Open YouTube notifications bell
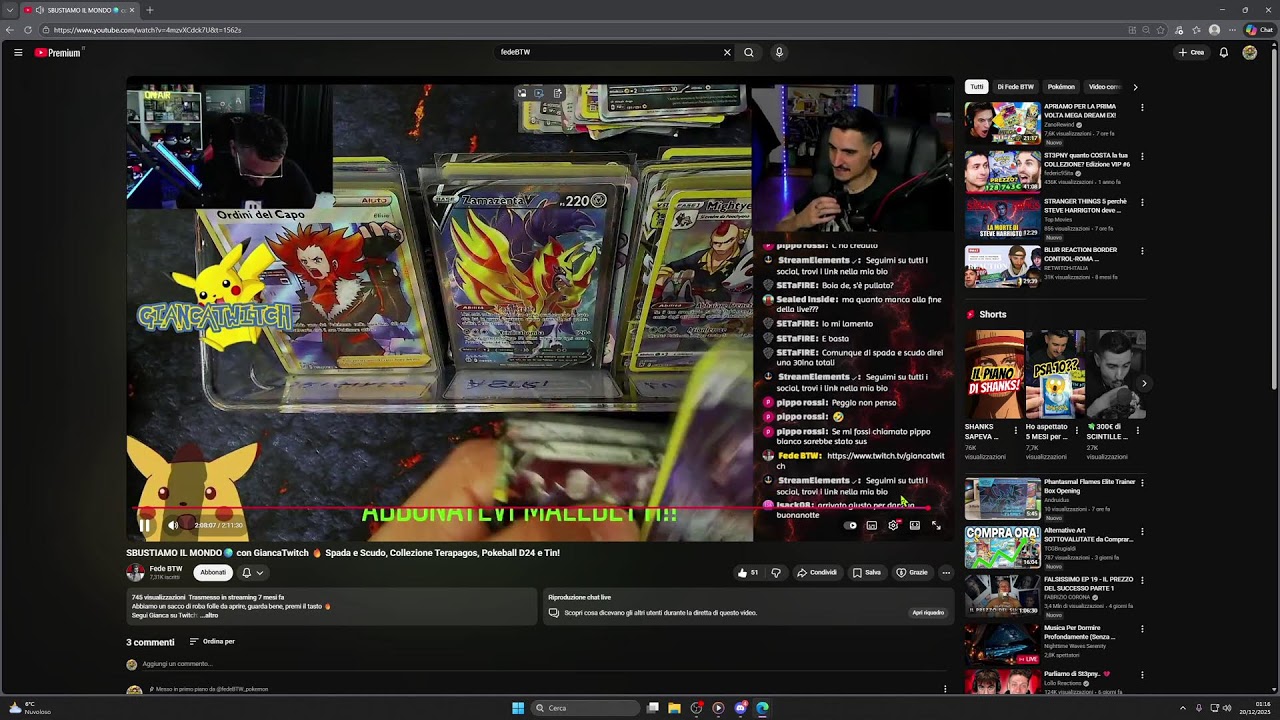The height and width of the screenshot is (720, 1280). (1223, 52)
